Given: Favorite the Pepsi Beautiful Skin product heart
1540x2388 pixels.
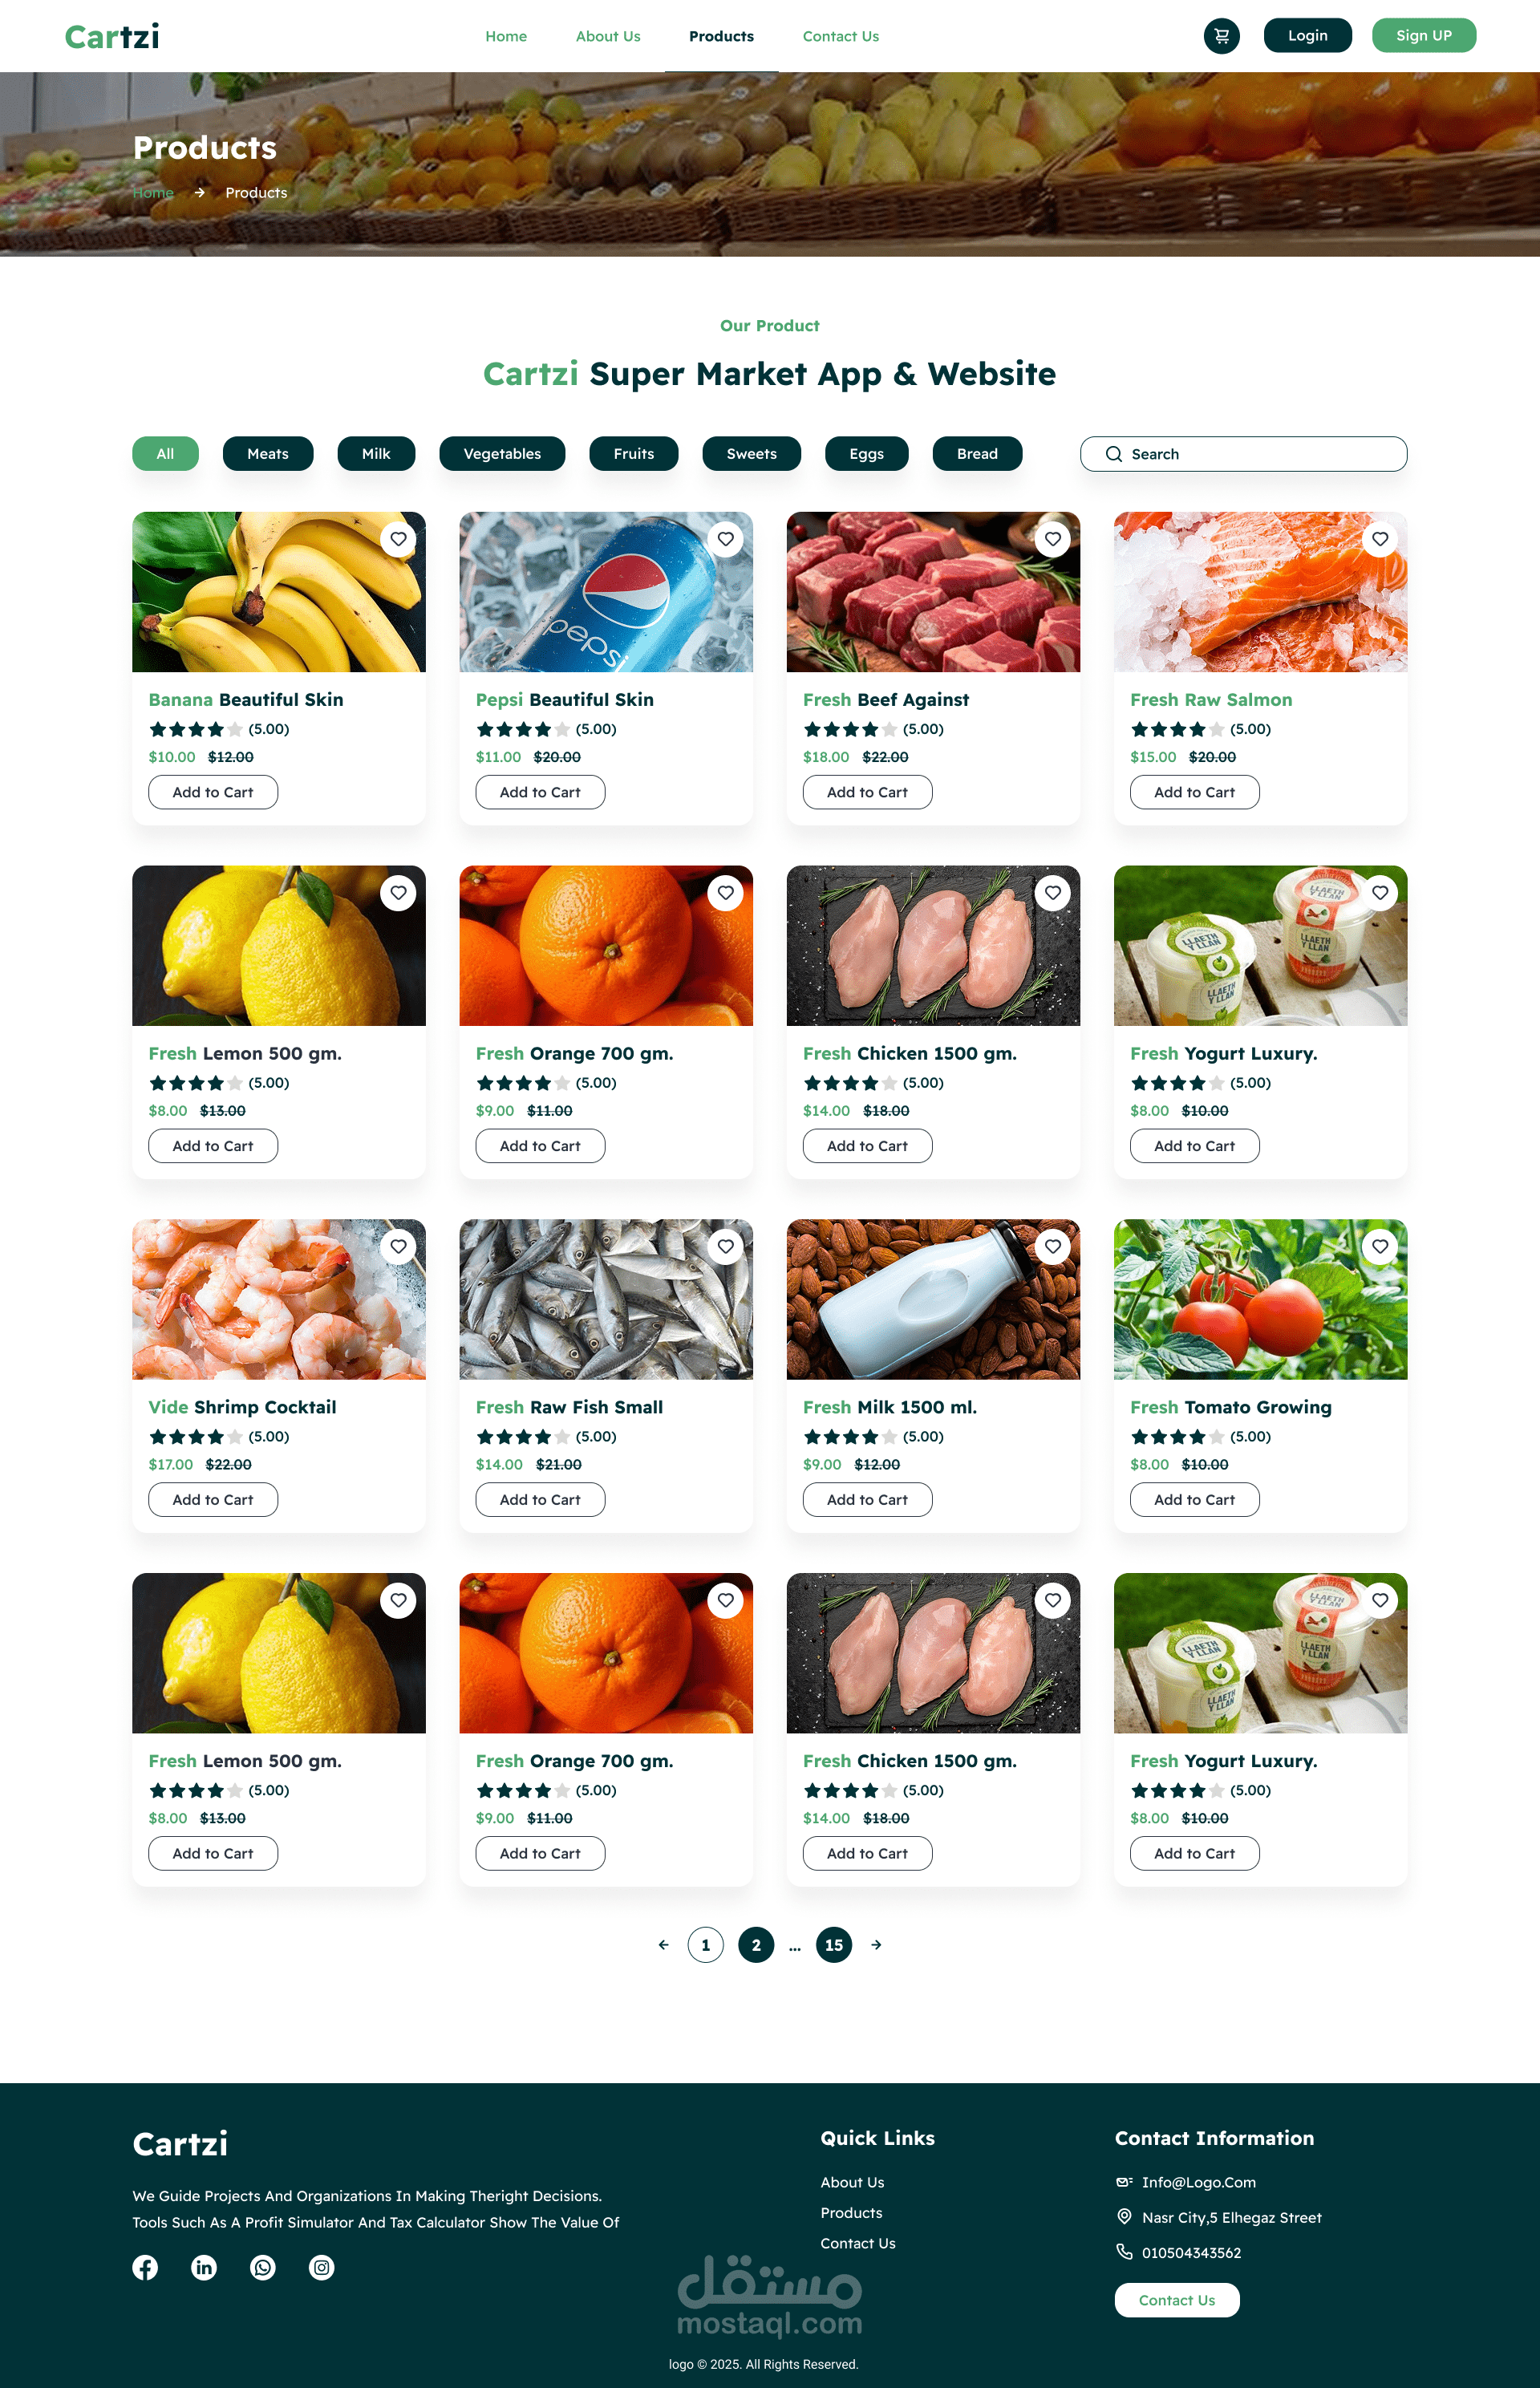Looking at the screenshot, I should (x=726, y=539).
